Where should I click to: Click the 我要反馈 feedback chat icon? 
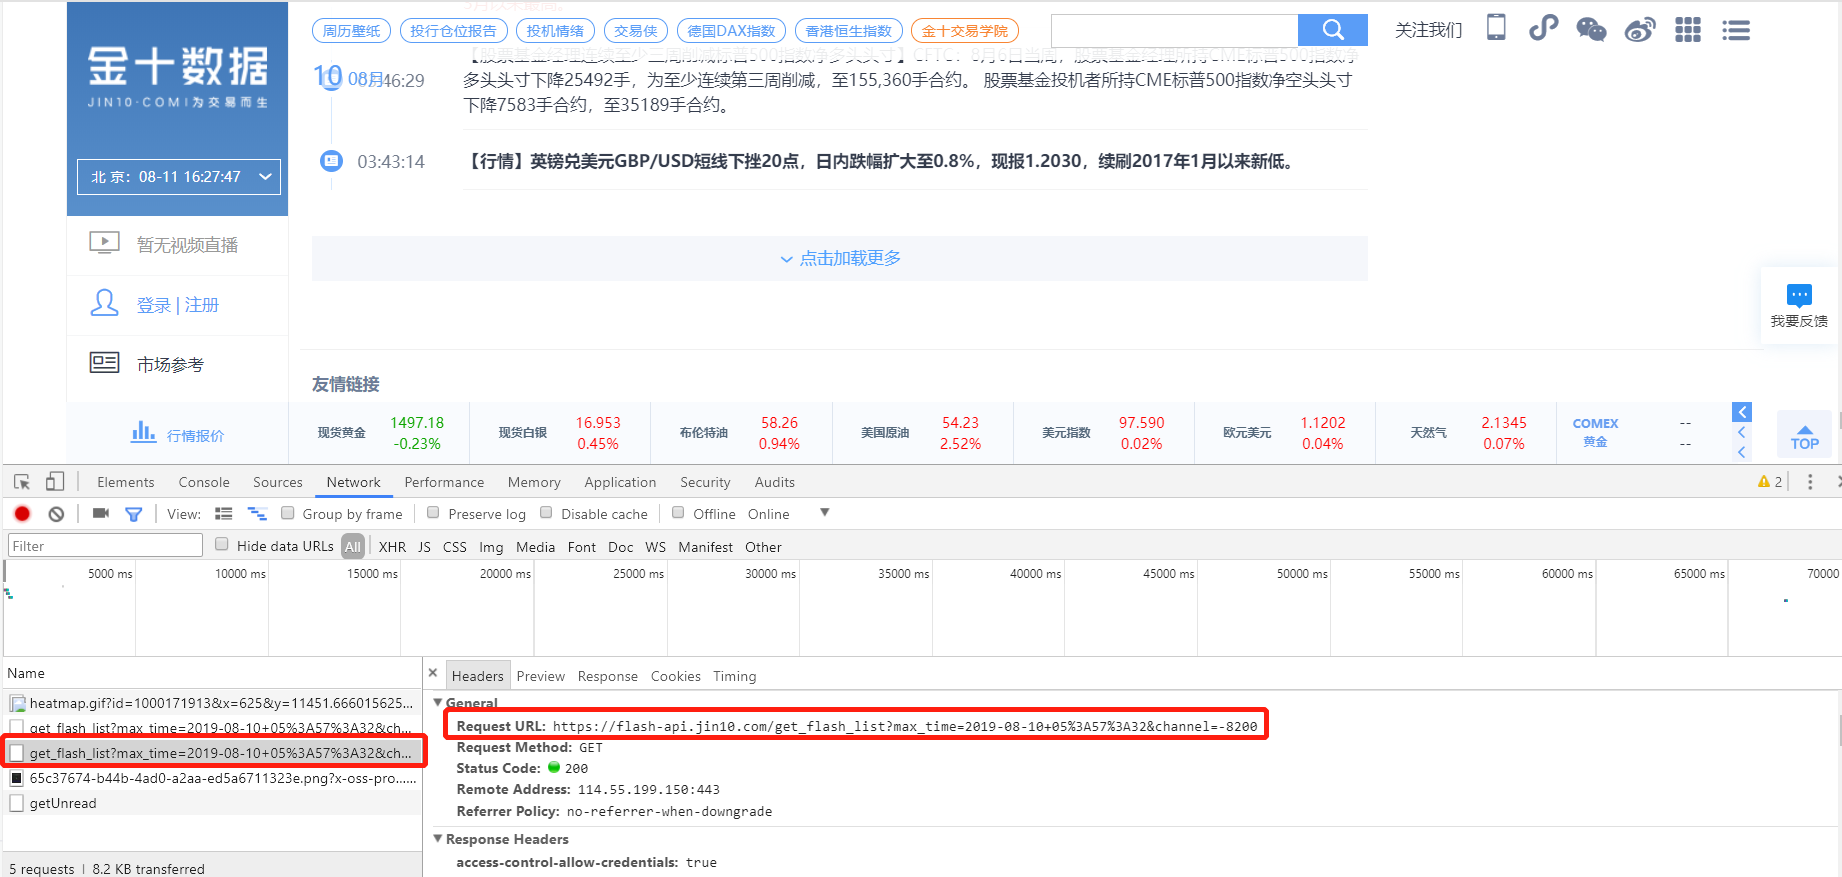[x=1799, y=295]
